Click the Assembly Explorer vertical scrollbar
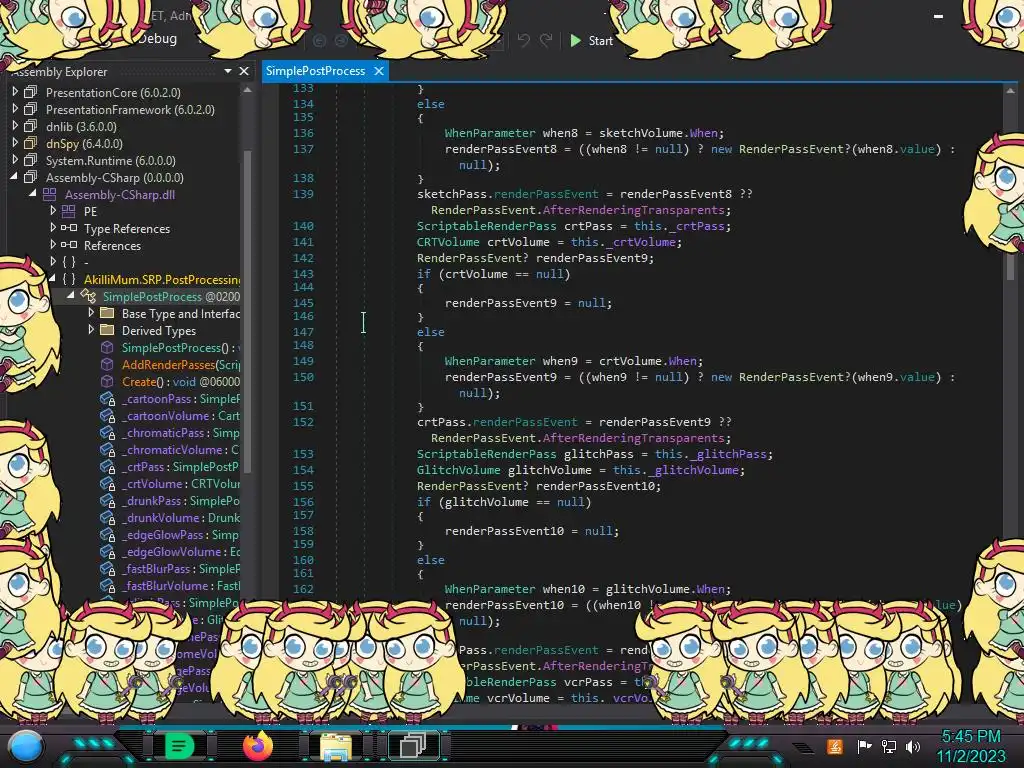Screen dimensions: 1024x768 coord(248,310)
